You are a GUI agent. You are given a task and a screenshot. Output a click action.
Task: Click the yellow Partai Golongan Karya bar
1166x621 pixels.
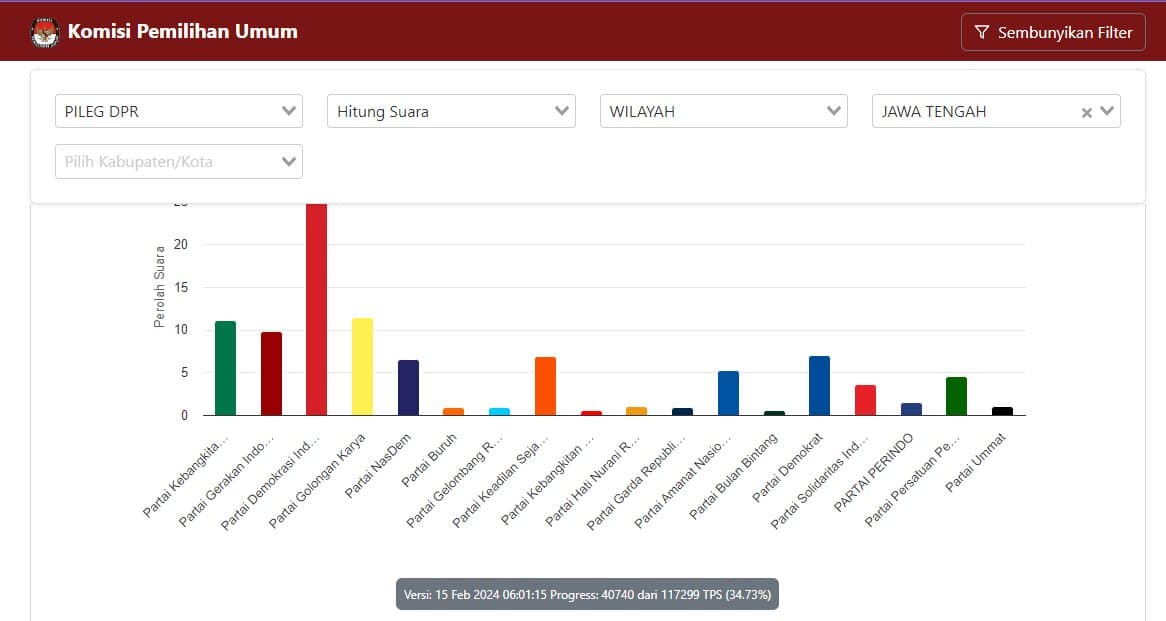[360, 365]
